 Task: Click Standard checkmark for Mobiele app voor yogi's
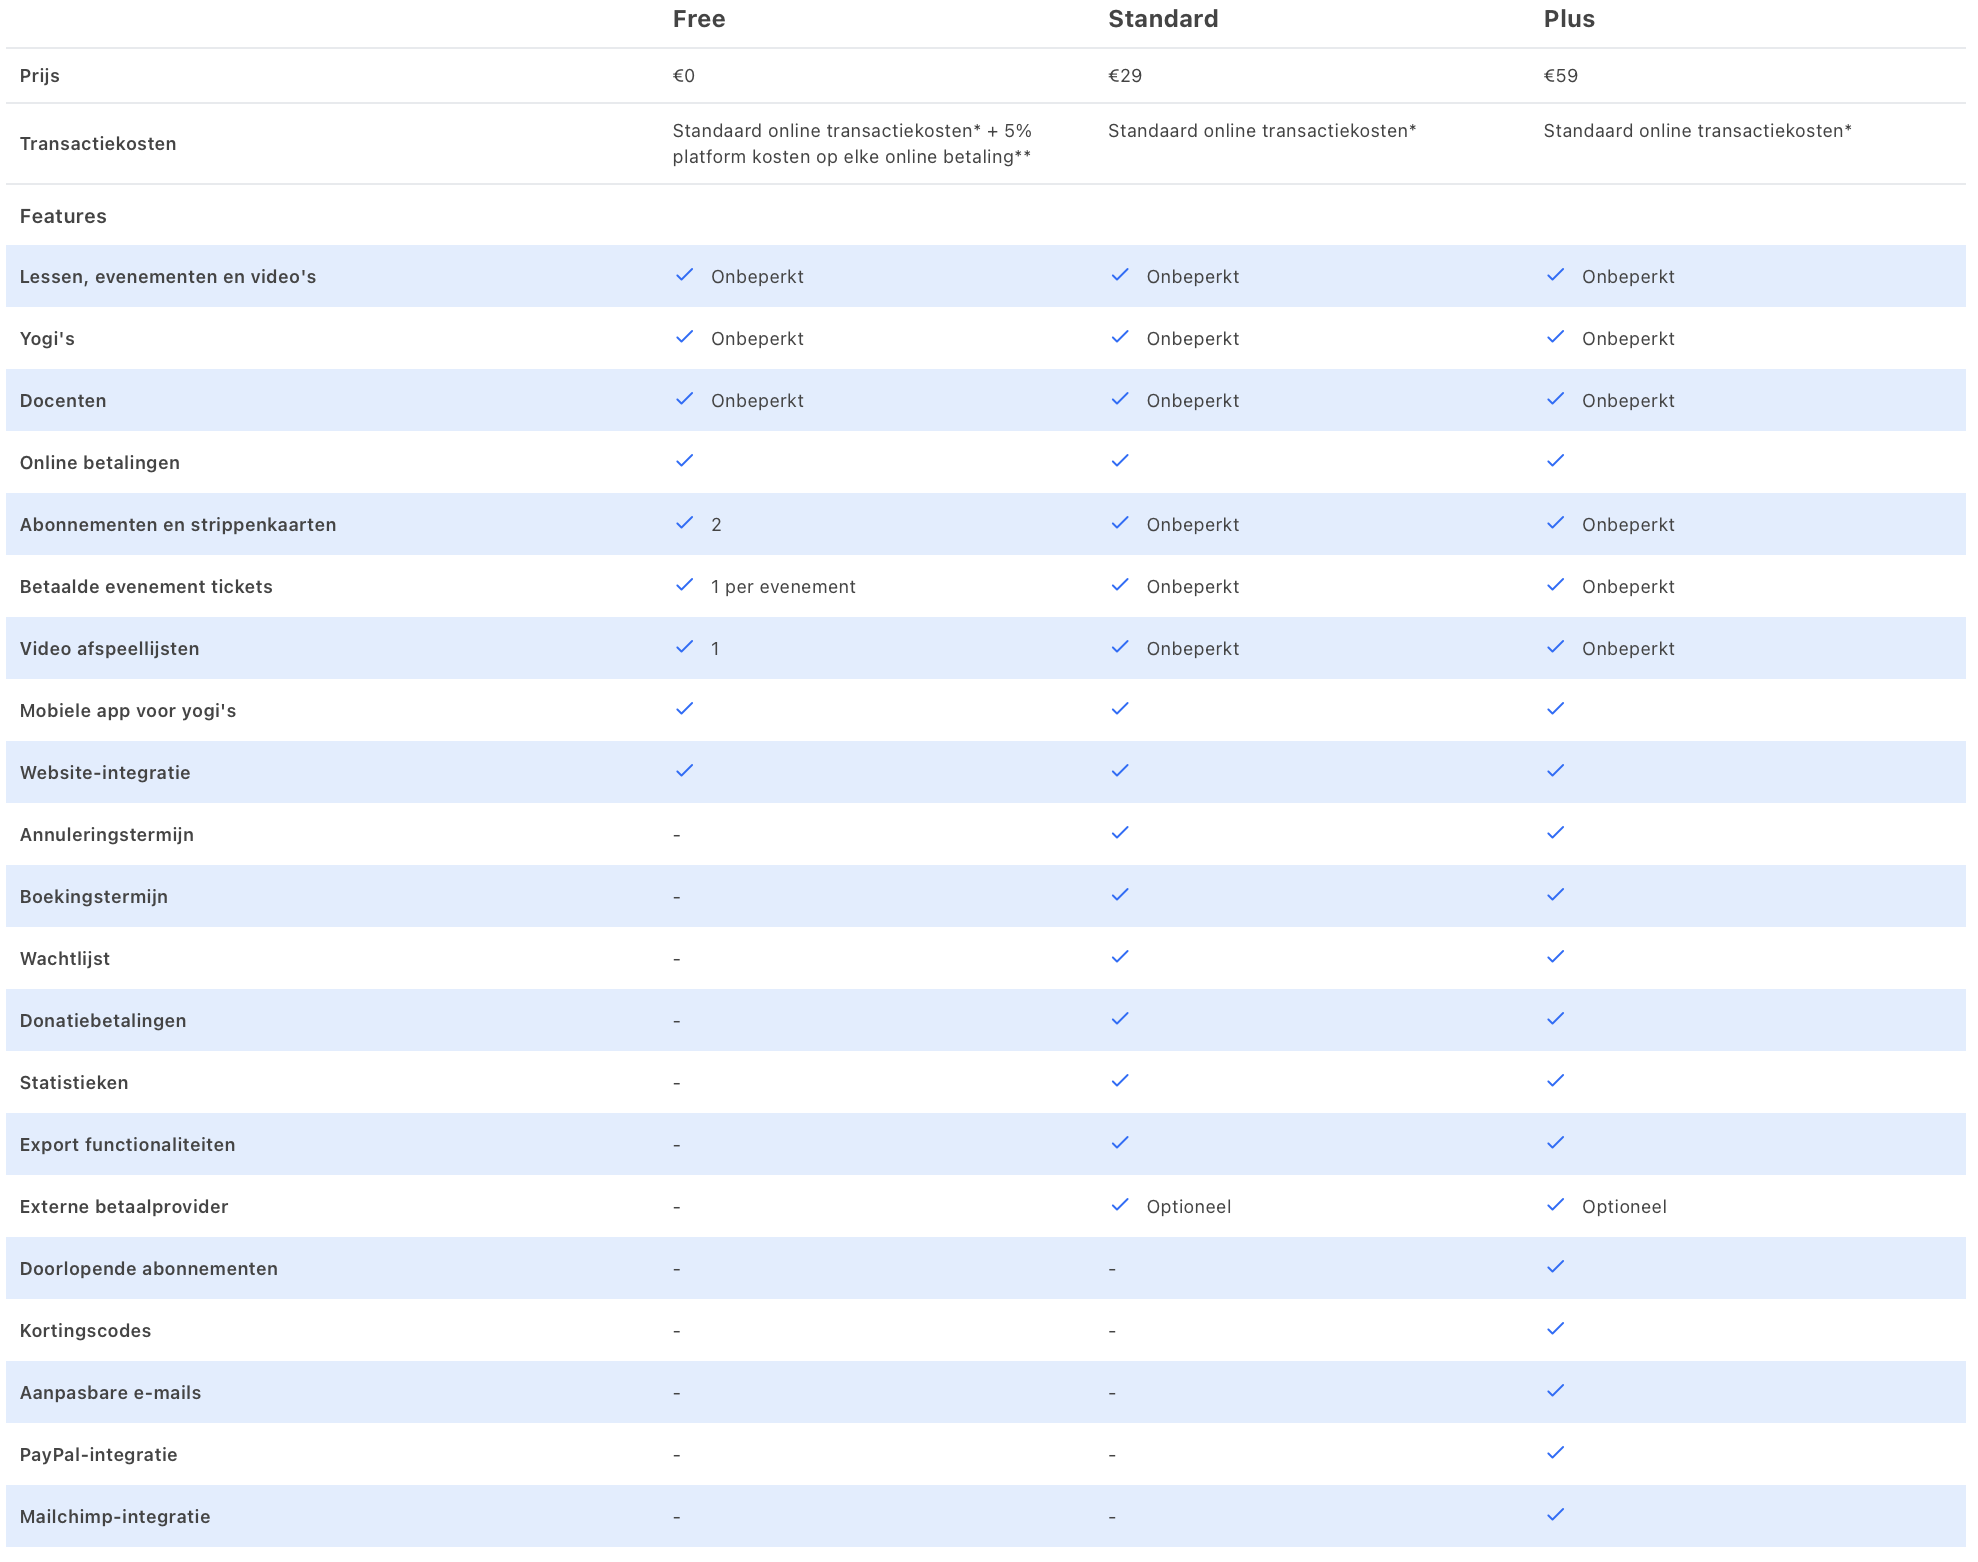coord(1120,709)
